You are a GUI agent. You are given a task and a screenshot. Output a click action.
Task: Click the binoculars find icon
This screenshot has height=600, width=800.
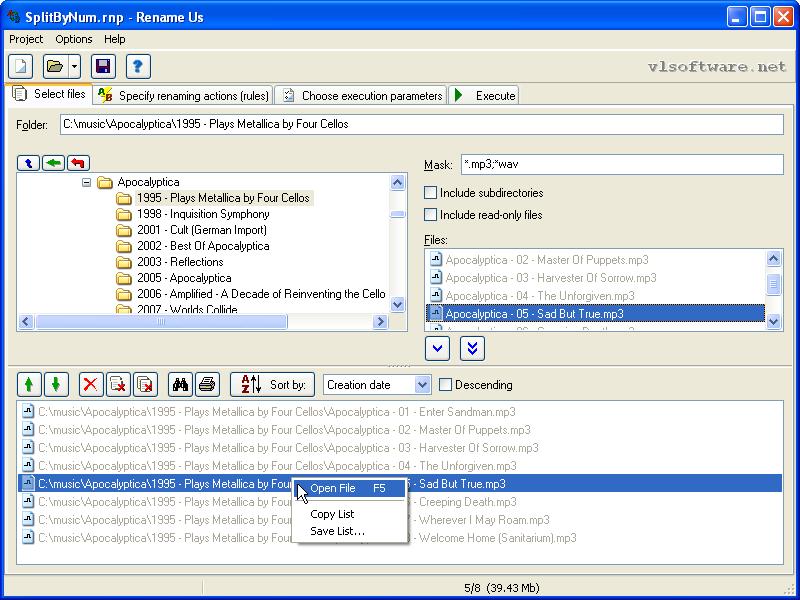pos(180,384)
